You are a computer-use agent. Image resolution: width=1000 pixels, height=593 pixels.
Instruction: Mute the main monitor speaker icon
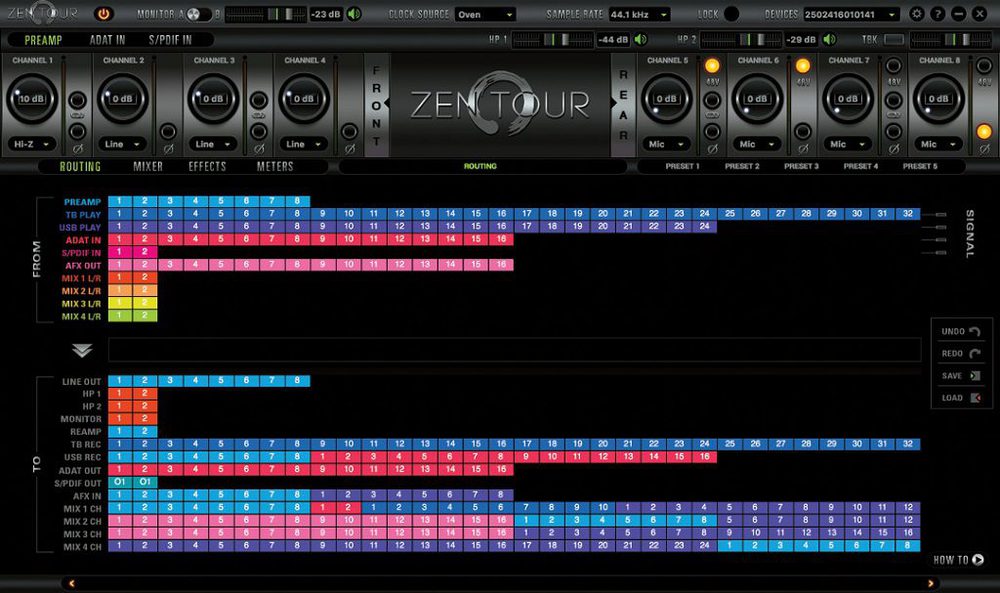[x=354, y=13]
